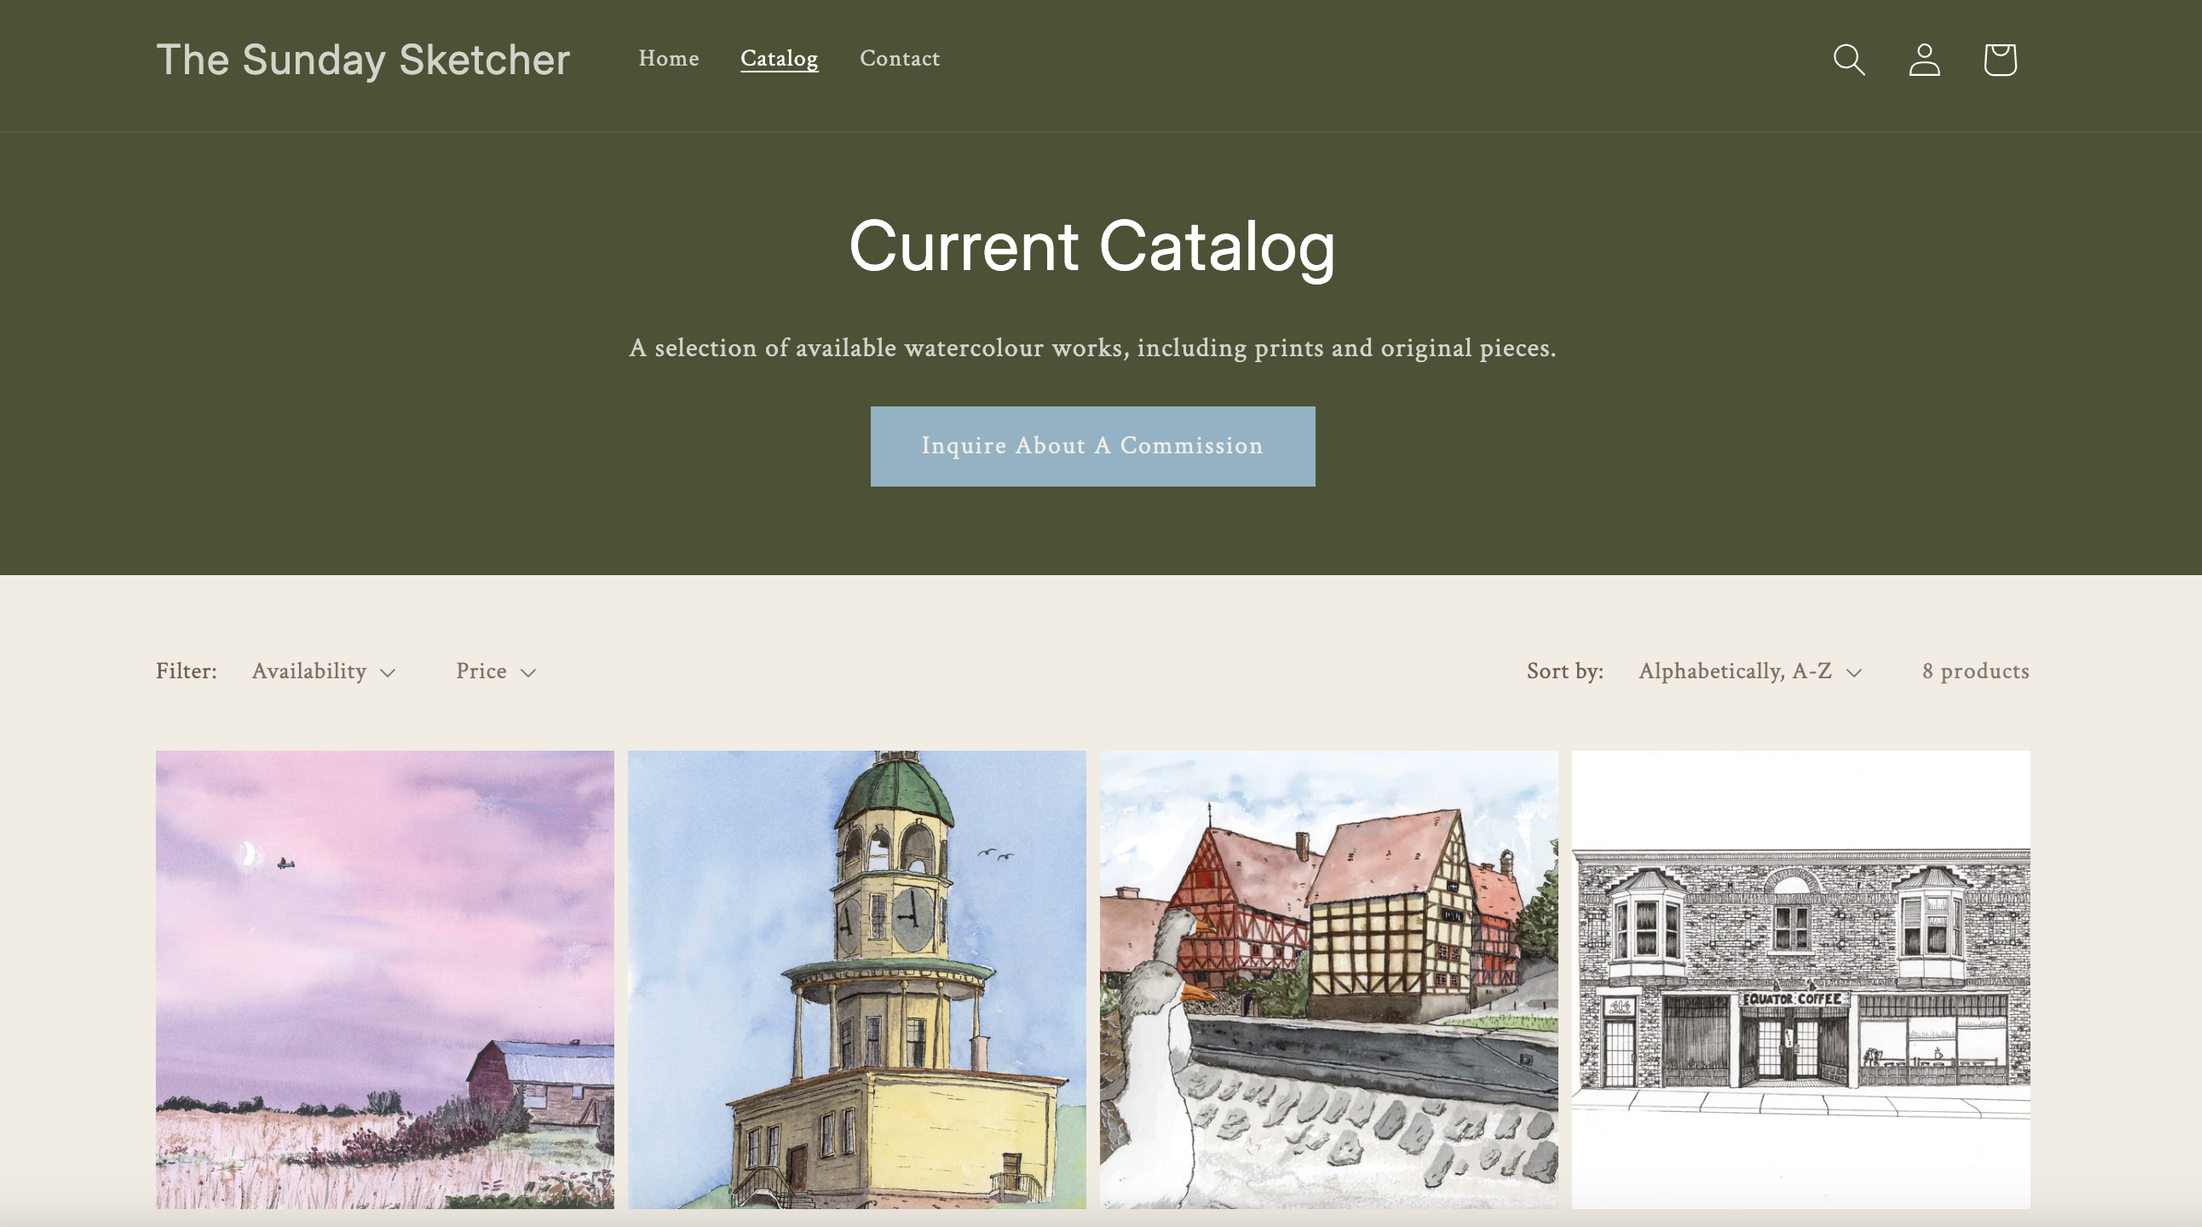Go to the Home menu item
The image size is (2202, 1227).
point(668,59)
